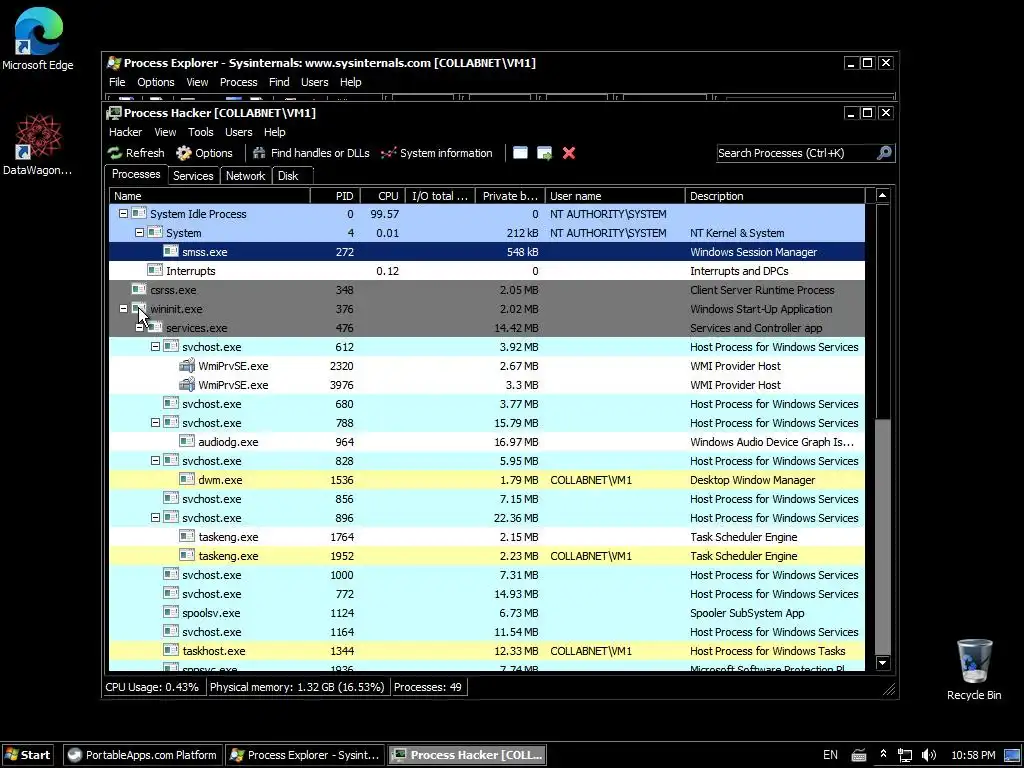Open the Tools menu in Process Hacker

point(200,132)
